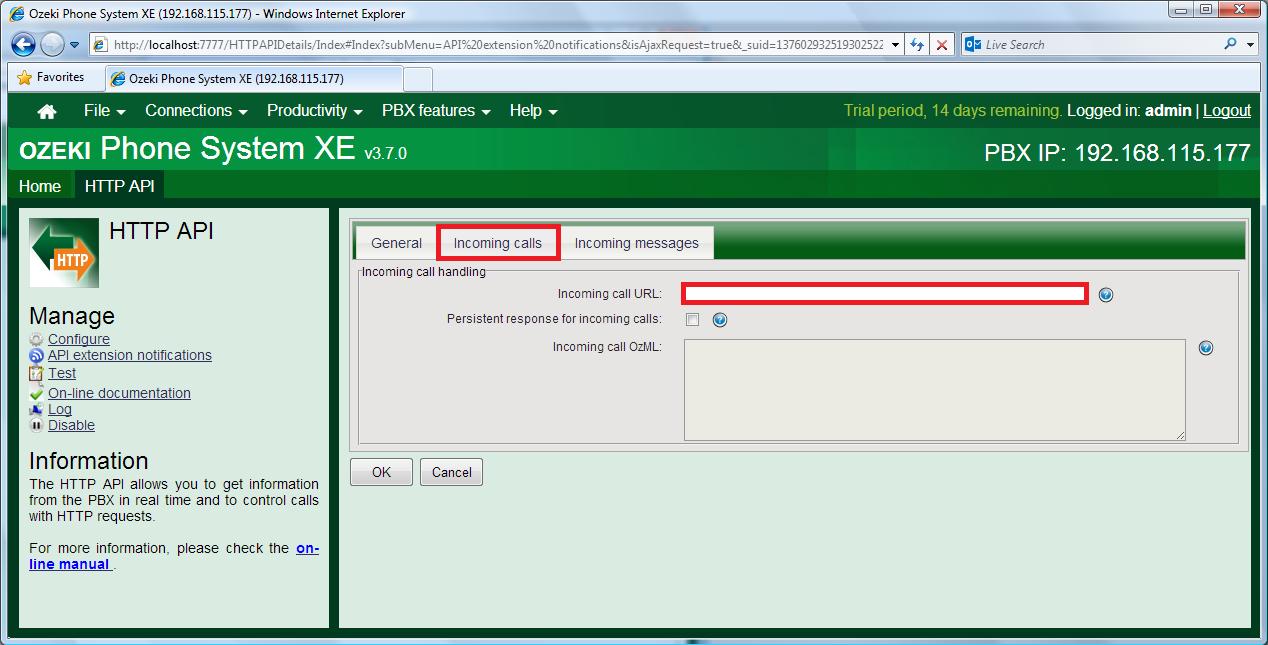Click the gear icon beside Configure
1268x645 pixels.
(37, 340)
